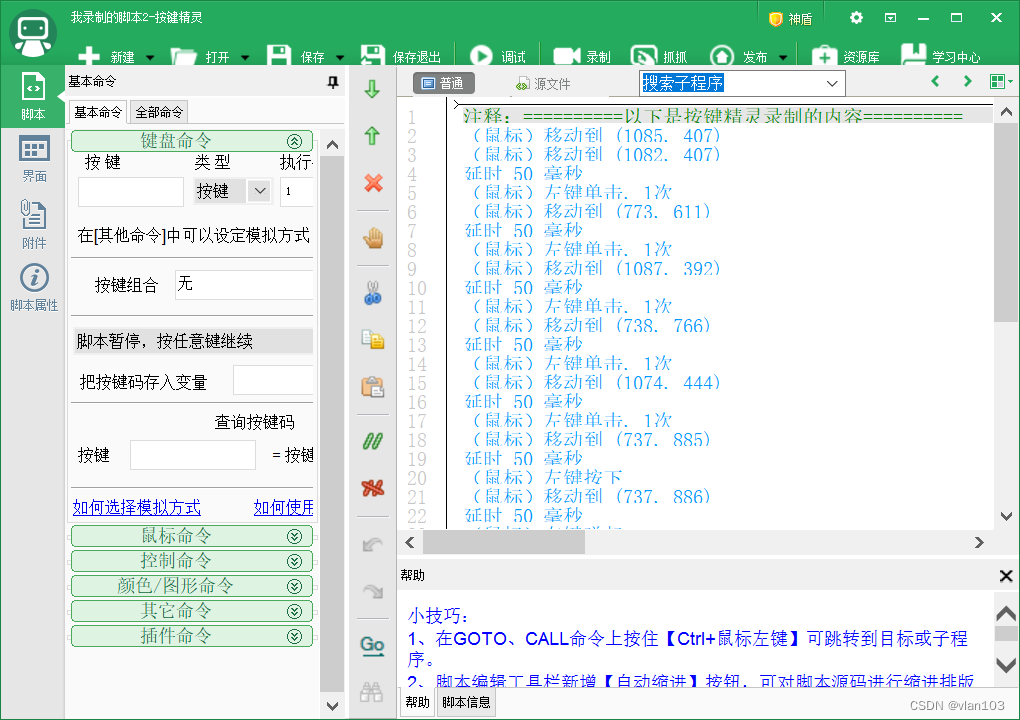Open the 资源库 resource library

pyautogui.click(x=846, y=57)
